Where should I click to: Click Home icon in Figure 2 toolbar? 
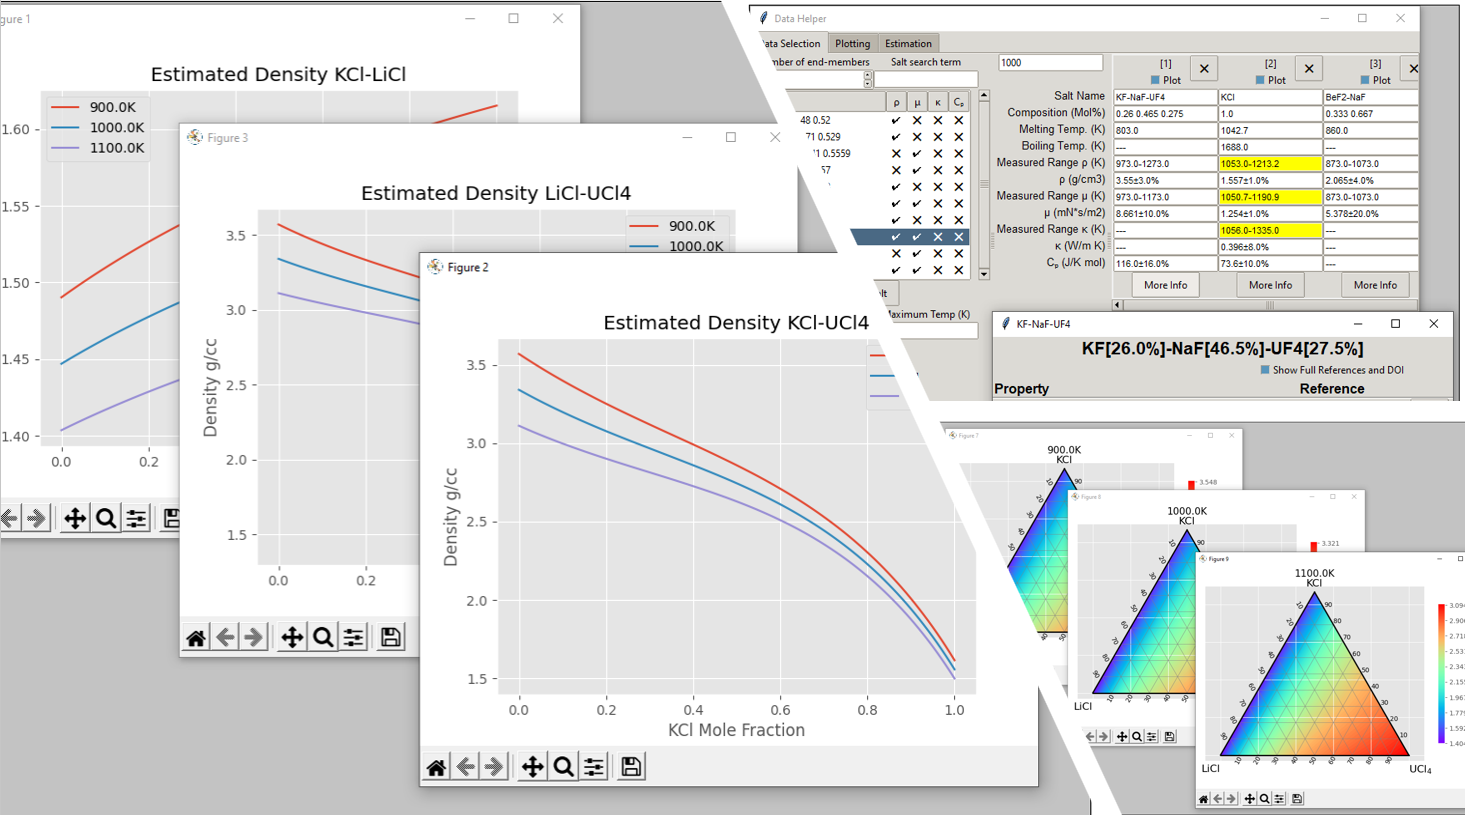pos(436,767)
